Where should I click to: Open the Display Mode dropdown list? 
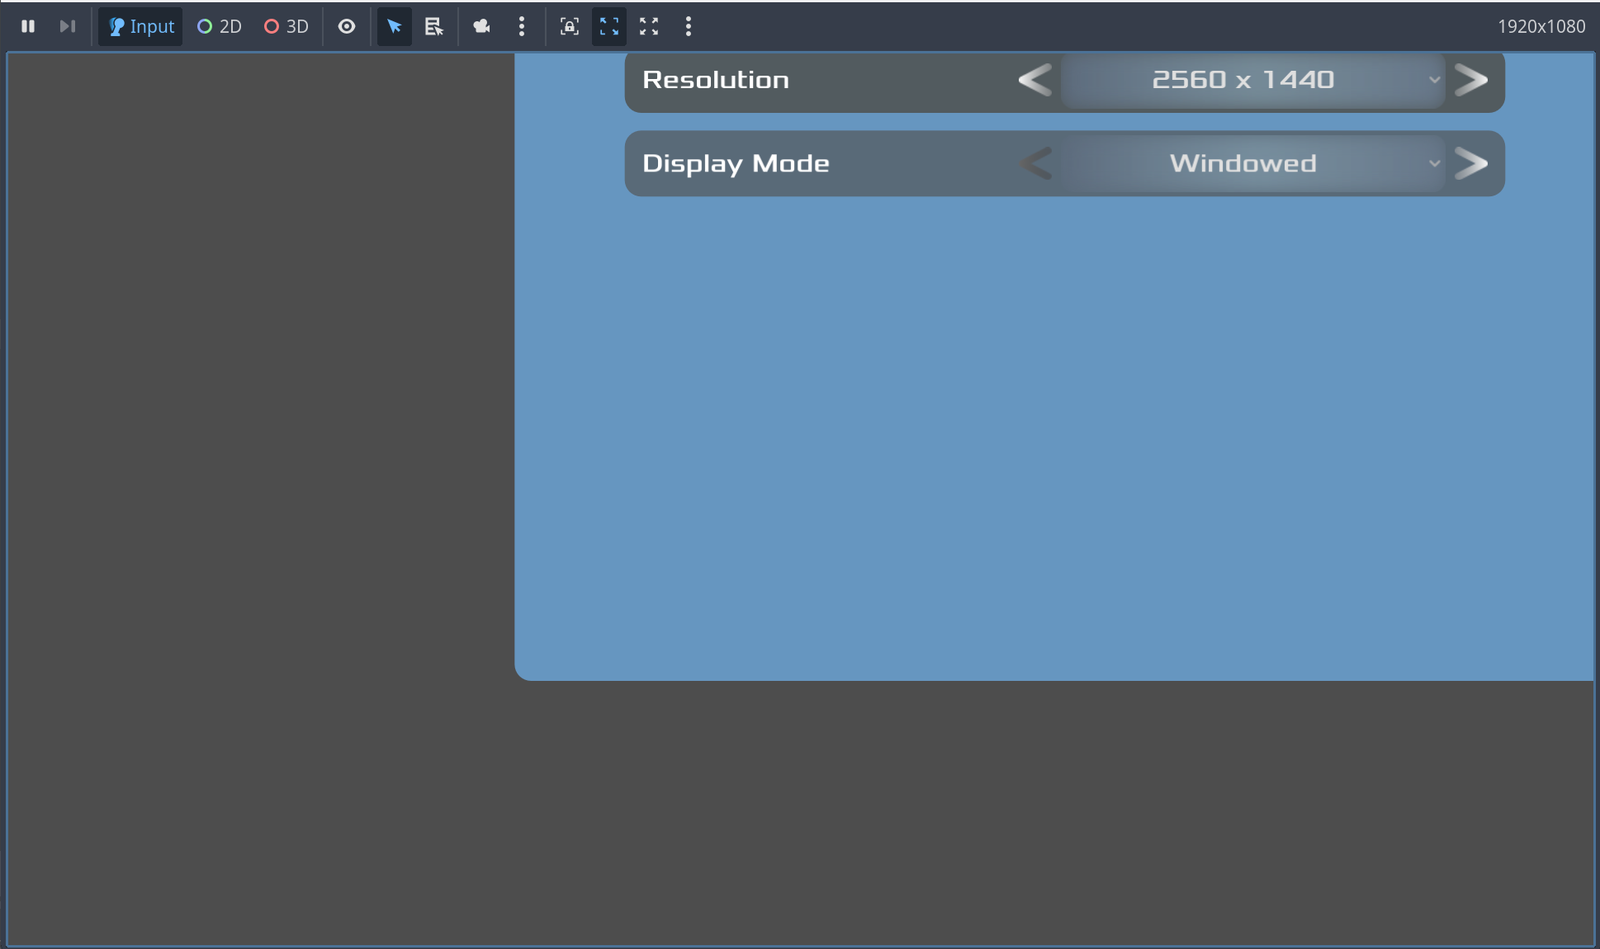[x=1434, y=163]
